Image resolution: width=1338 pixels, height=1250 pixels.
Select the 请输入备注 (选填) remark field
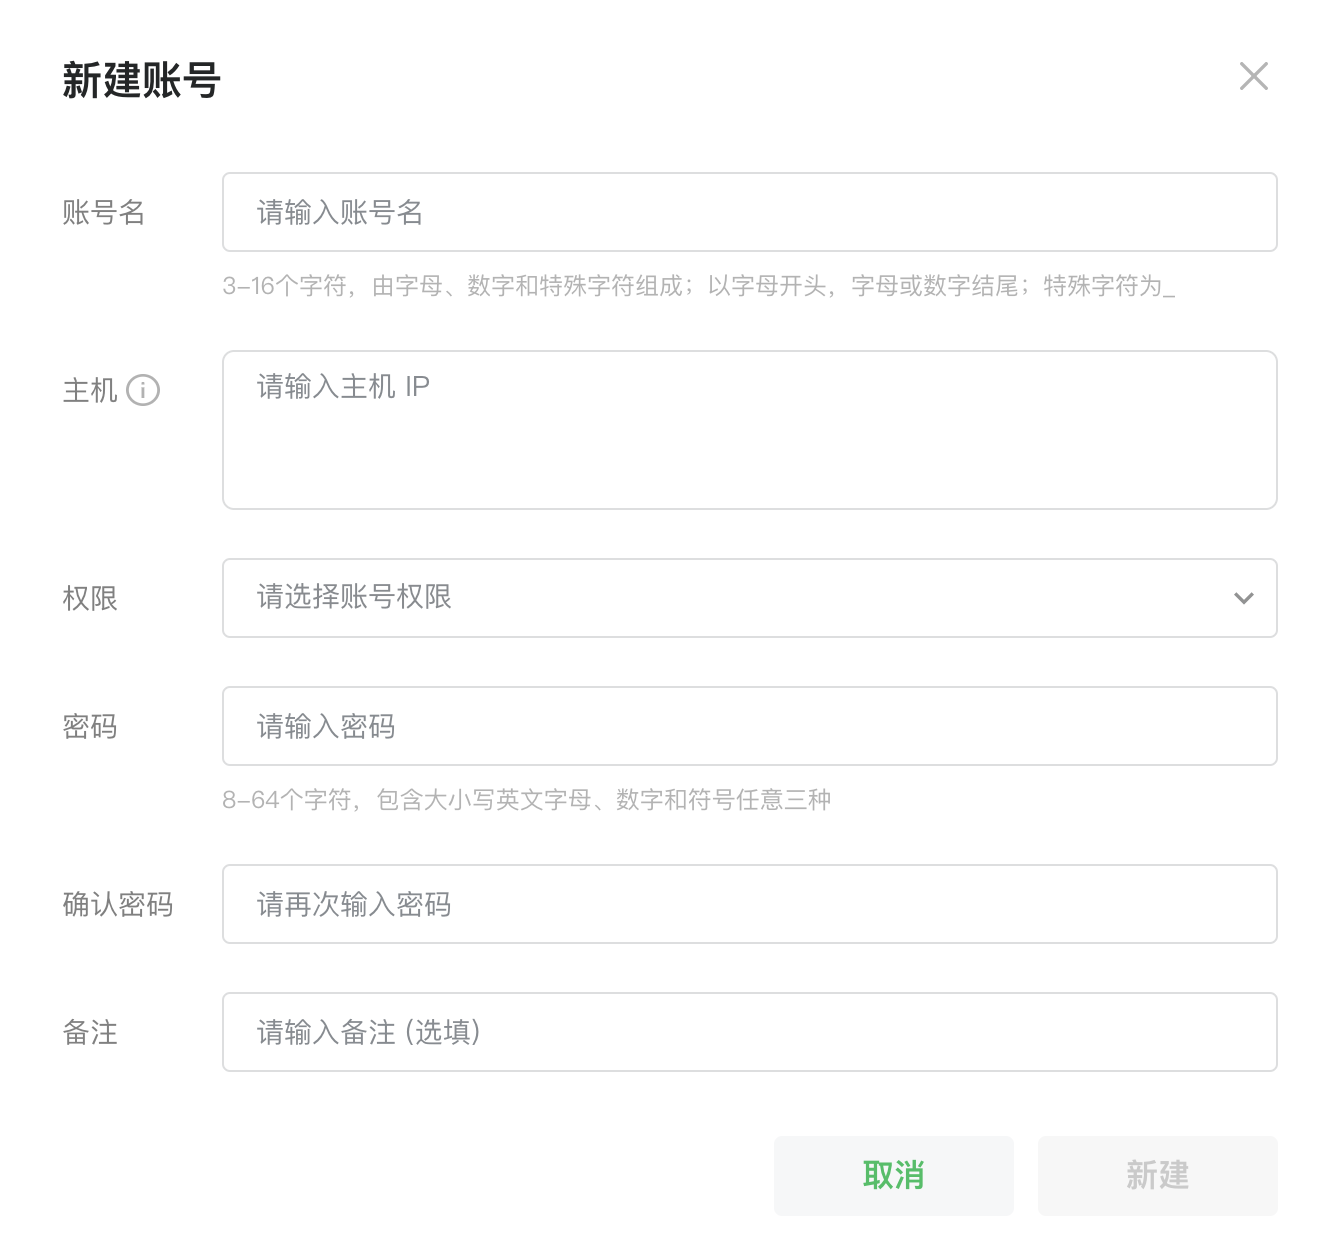click(x=749, y=1032)
